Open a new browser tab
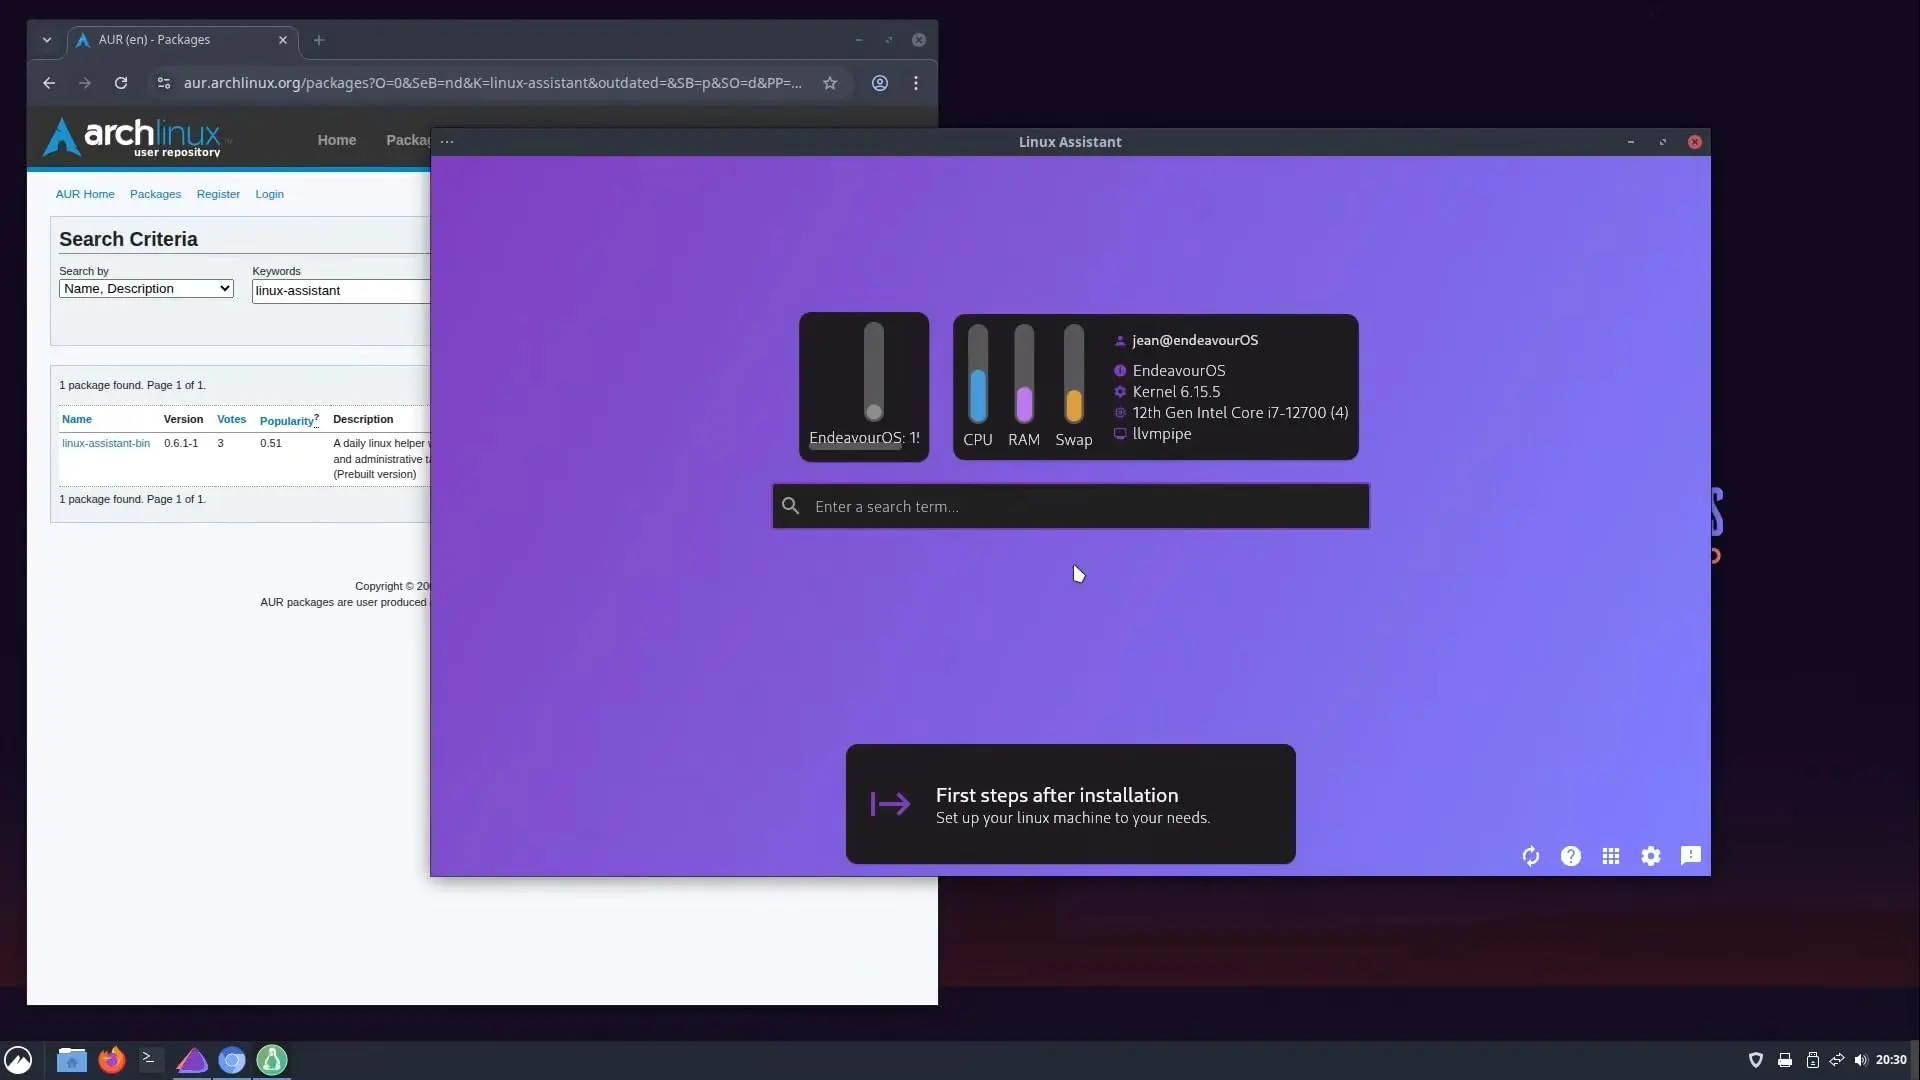This screenshot has height=1080, width=1920. (x=319, y=40)
